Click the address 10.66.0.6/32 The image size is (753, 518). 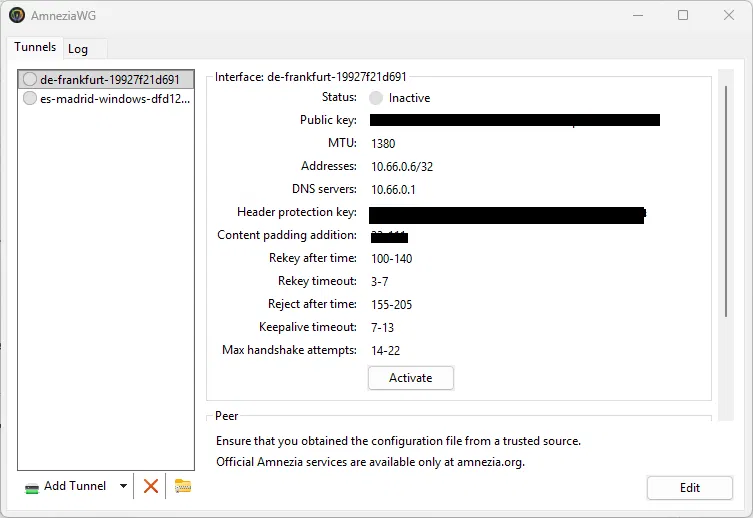402,167
